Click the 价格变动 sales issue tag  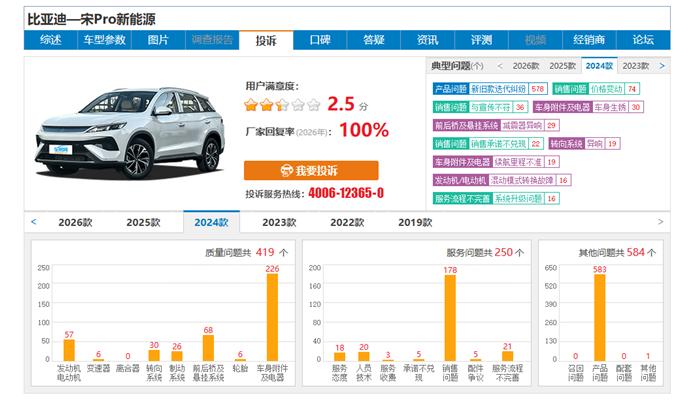click(603, 89)
